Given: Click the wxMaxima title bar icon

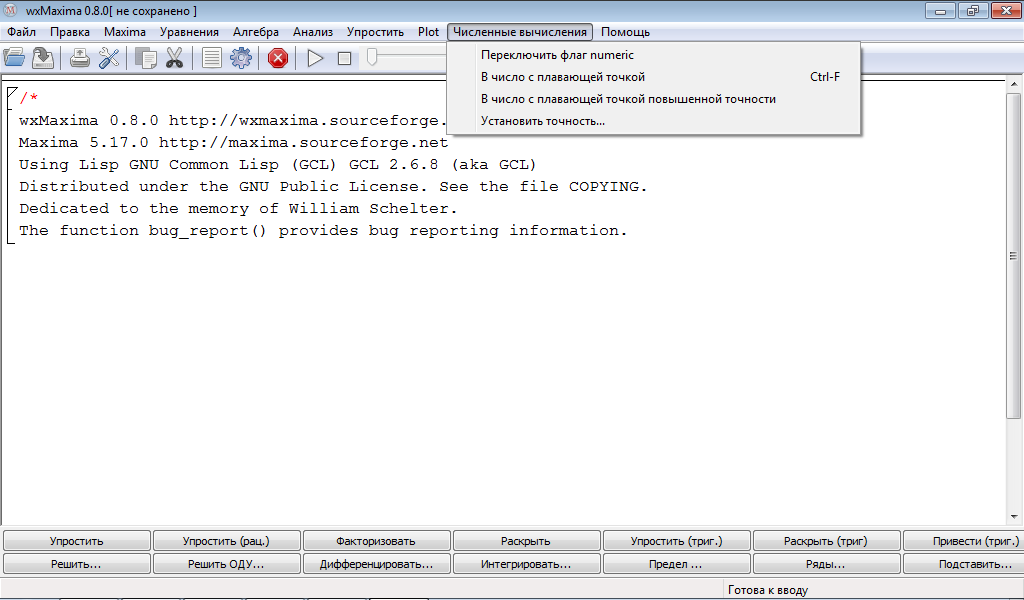Looking at the screenshot, I should pyautogui.click(x=10, y=10).
